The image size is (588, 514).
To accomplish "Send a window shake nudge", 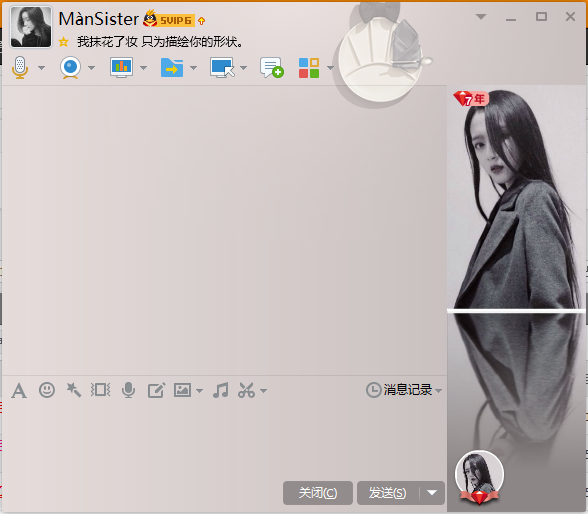I will (x=100, y=390).
